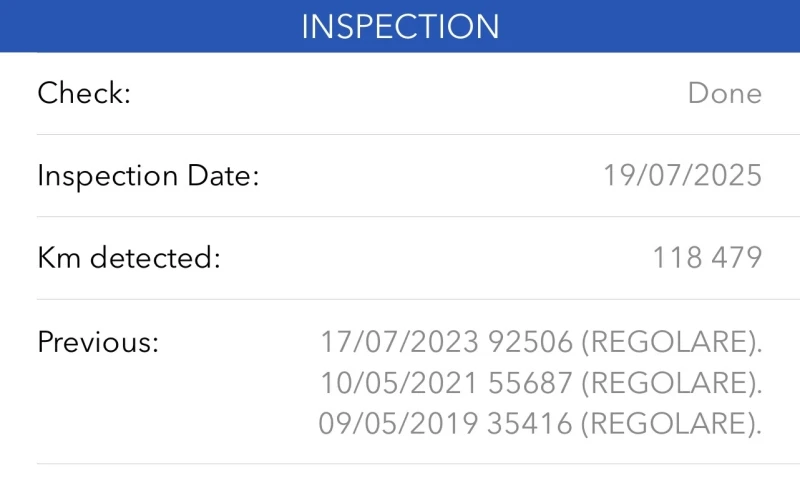
Task: Click the "Check:" row label
Action: (85, 94)
